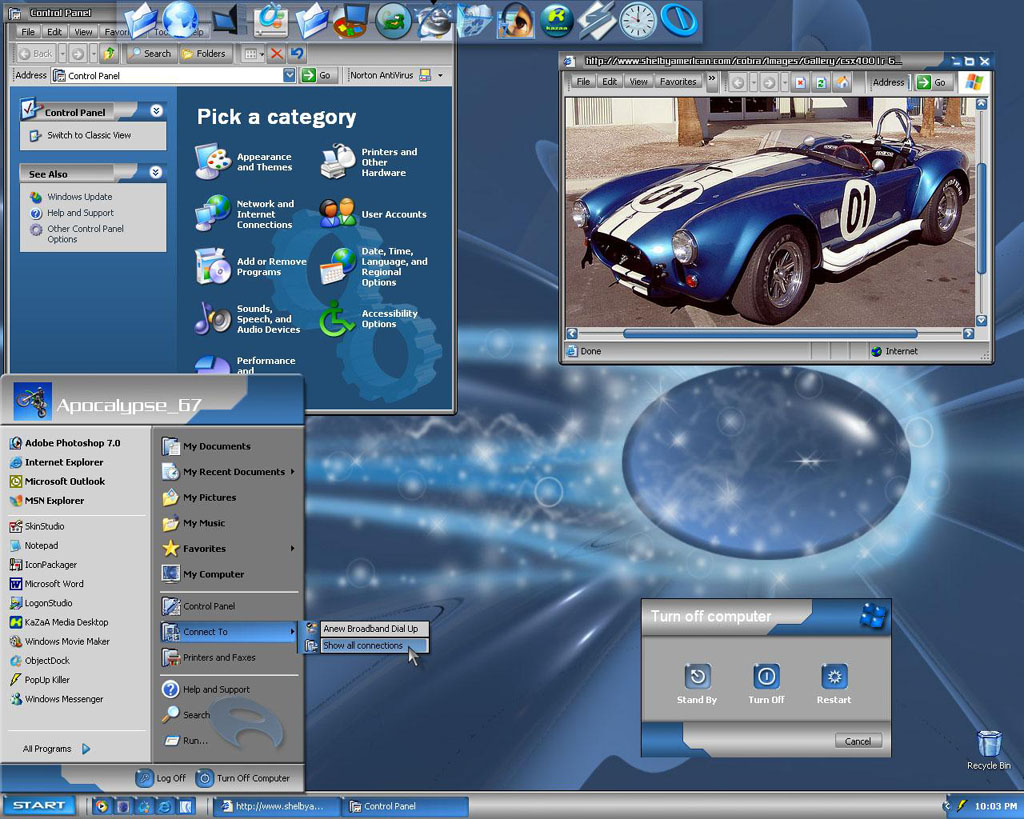Open Accessibility Options category
Viewport: 1024px width, 819px height.
point(369,319)
